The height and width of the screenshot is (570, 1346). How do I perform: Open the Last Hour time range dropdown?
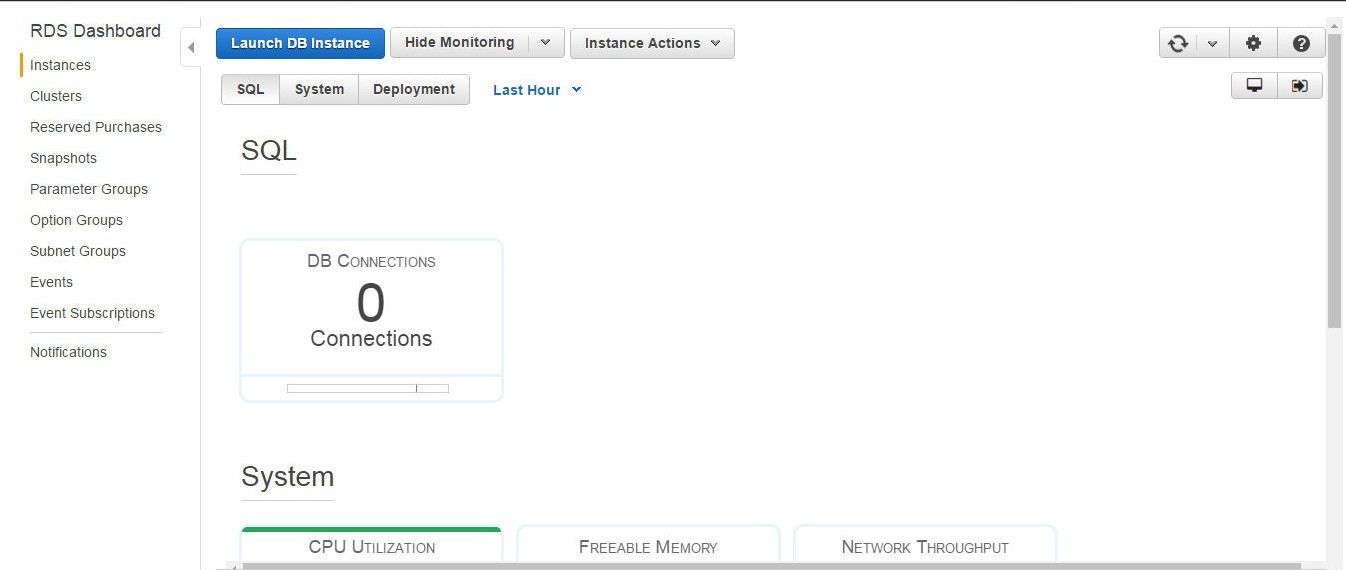coord(537,90)
